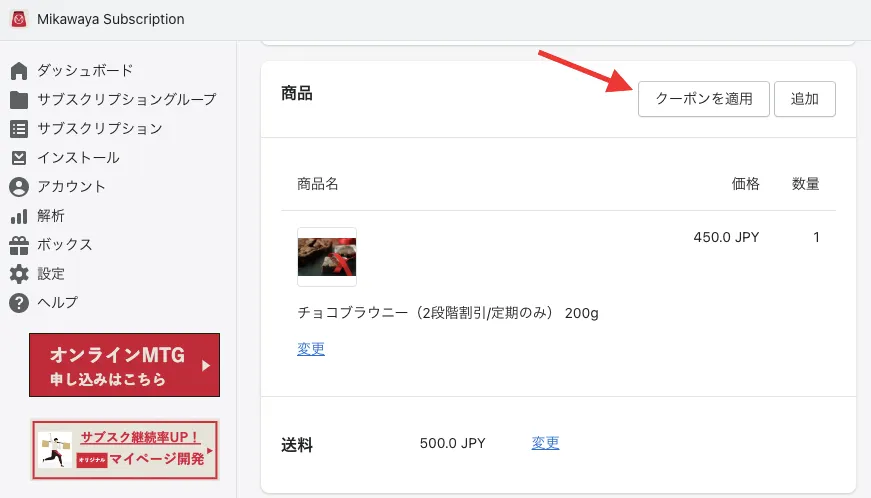The width and height of the screenshot is (871, 498).
Task: Click the Mikawaya Subscription app logo icon
Action: point(19,19)
